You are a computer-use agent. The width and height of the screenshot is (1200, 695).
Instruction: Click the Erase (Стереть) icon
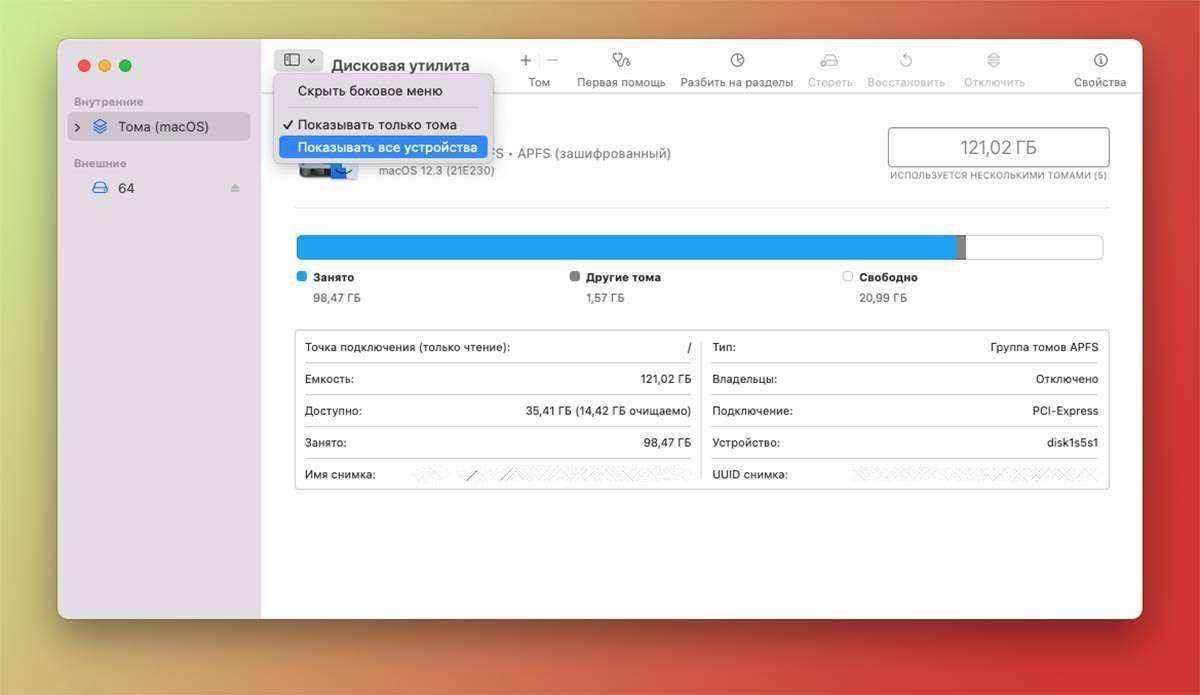click(829, 61)
